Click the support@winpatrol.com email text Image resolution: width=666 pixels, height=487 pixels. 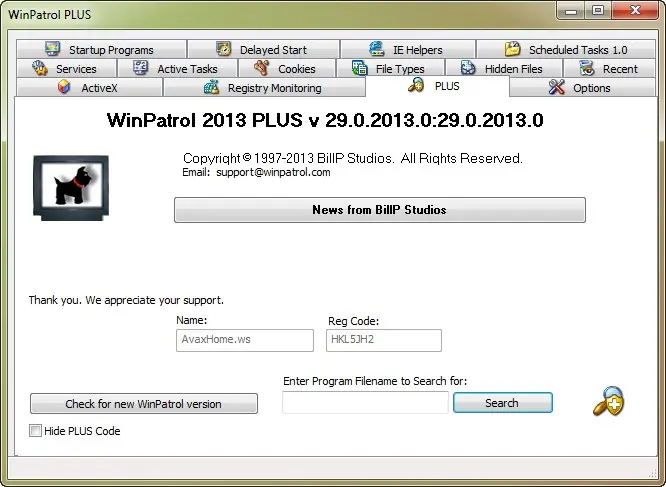273,172
